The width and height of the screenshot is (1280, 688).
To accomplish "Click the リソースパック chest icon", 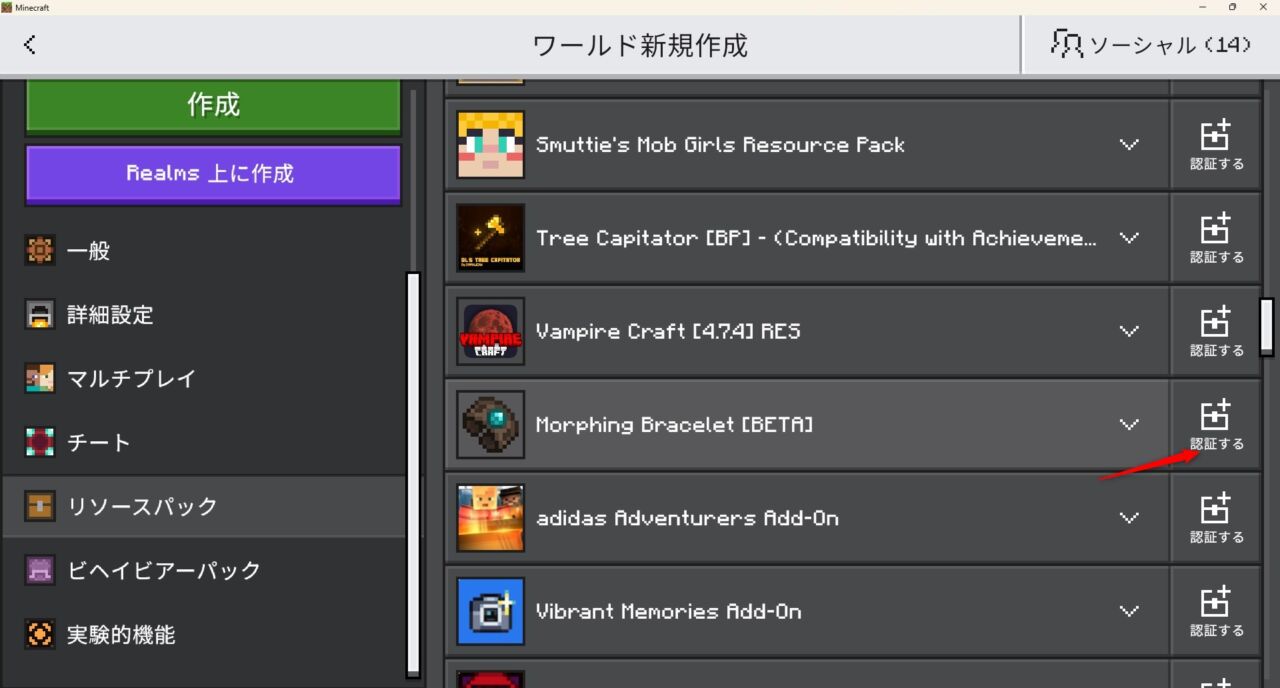I will pos(40,507).
